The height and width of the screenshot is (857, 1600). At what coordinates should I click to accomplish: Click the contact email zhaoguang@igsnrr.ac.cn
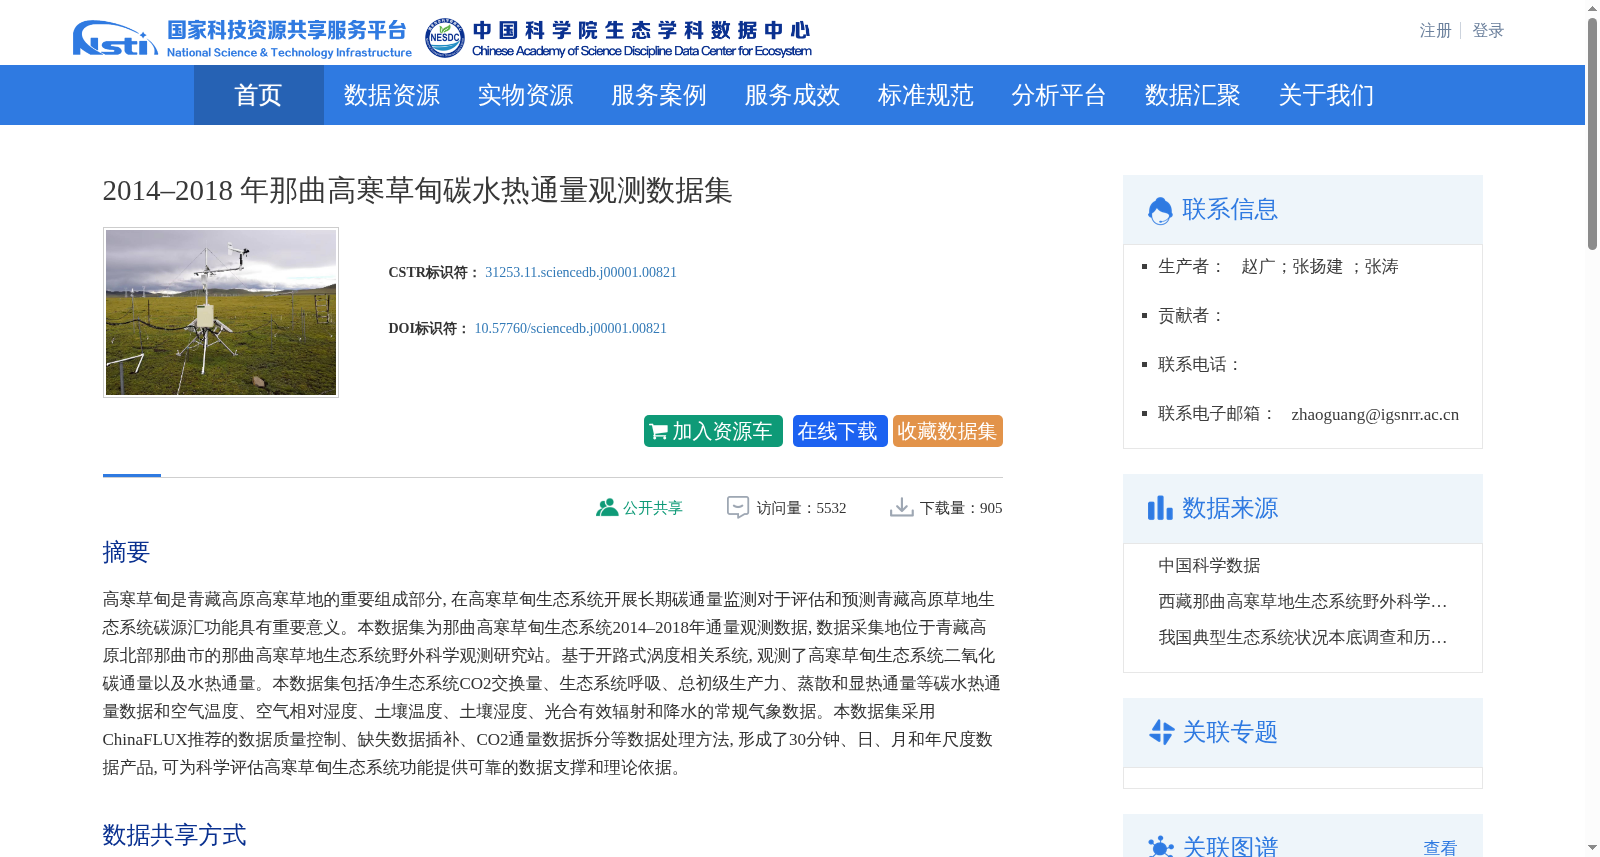[1375, 414]
